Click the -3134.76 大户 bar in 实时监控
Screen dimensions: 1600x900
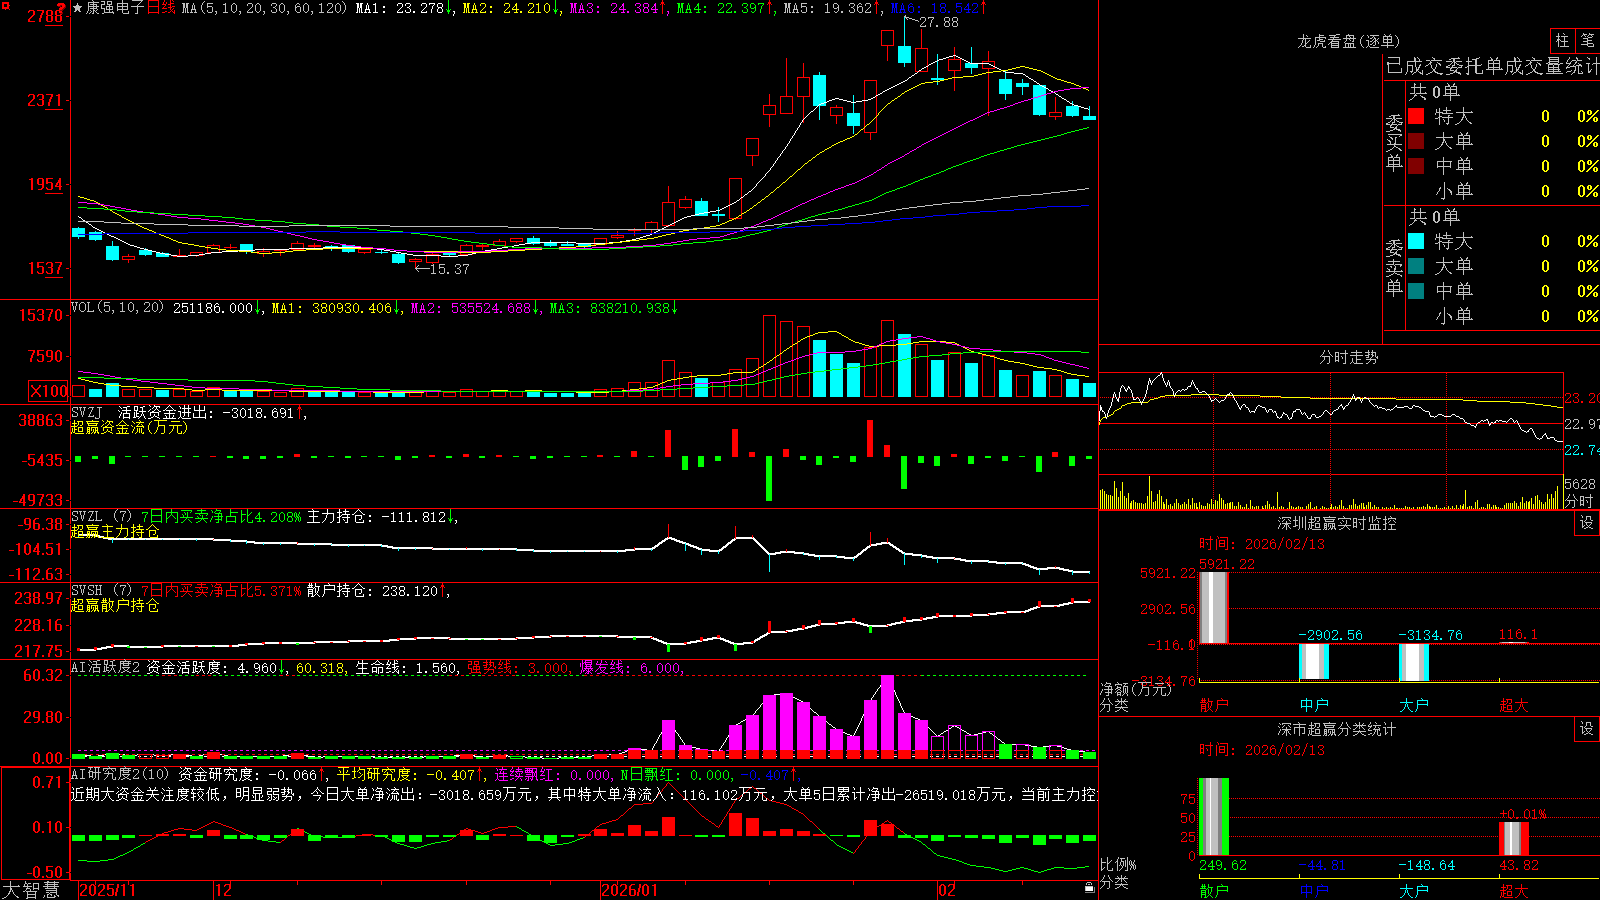1414,662
